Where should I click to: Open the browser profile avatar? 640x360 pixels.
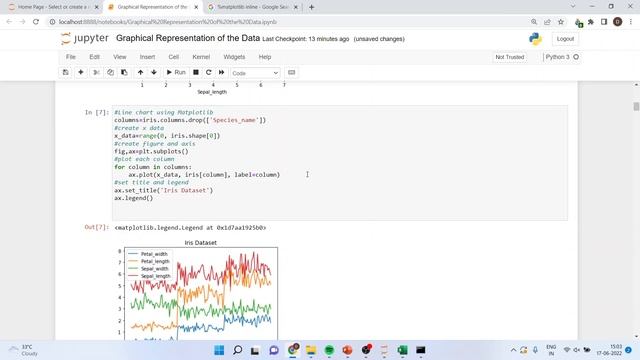tap(618, 22)
